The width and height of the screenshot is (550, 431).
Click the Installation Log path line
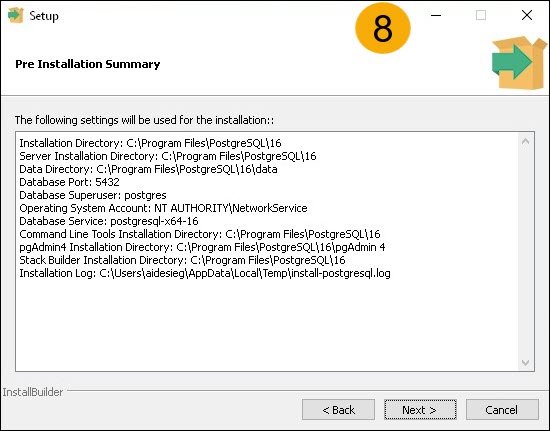pyautogui.click(x=205, y=273)
